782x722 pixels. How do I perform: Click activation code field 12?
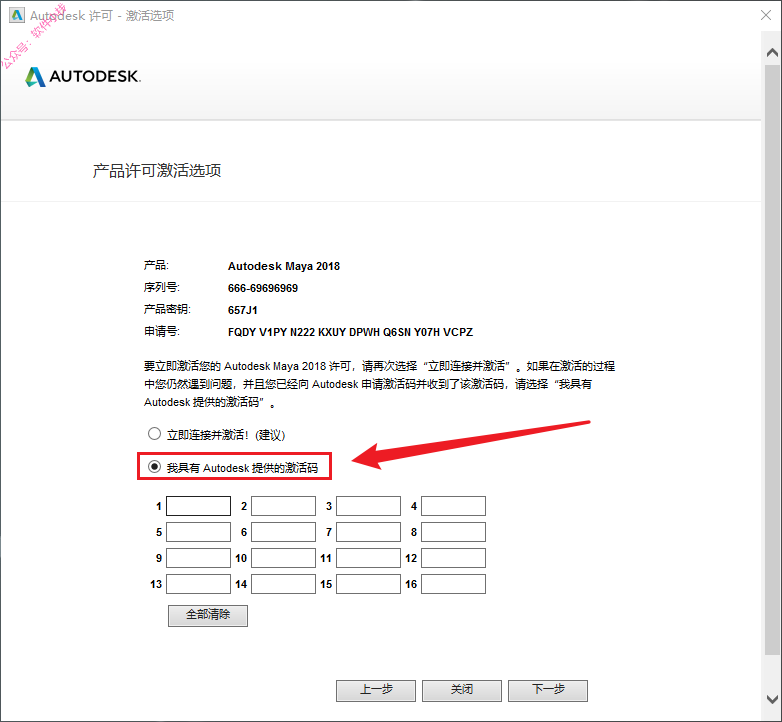pos(453,558)
